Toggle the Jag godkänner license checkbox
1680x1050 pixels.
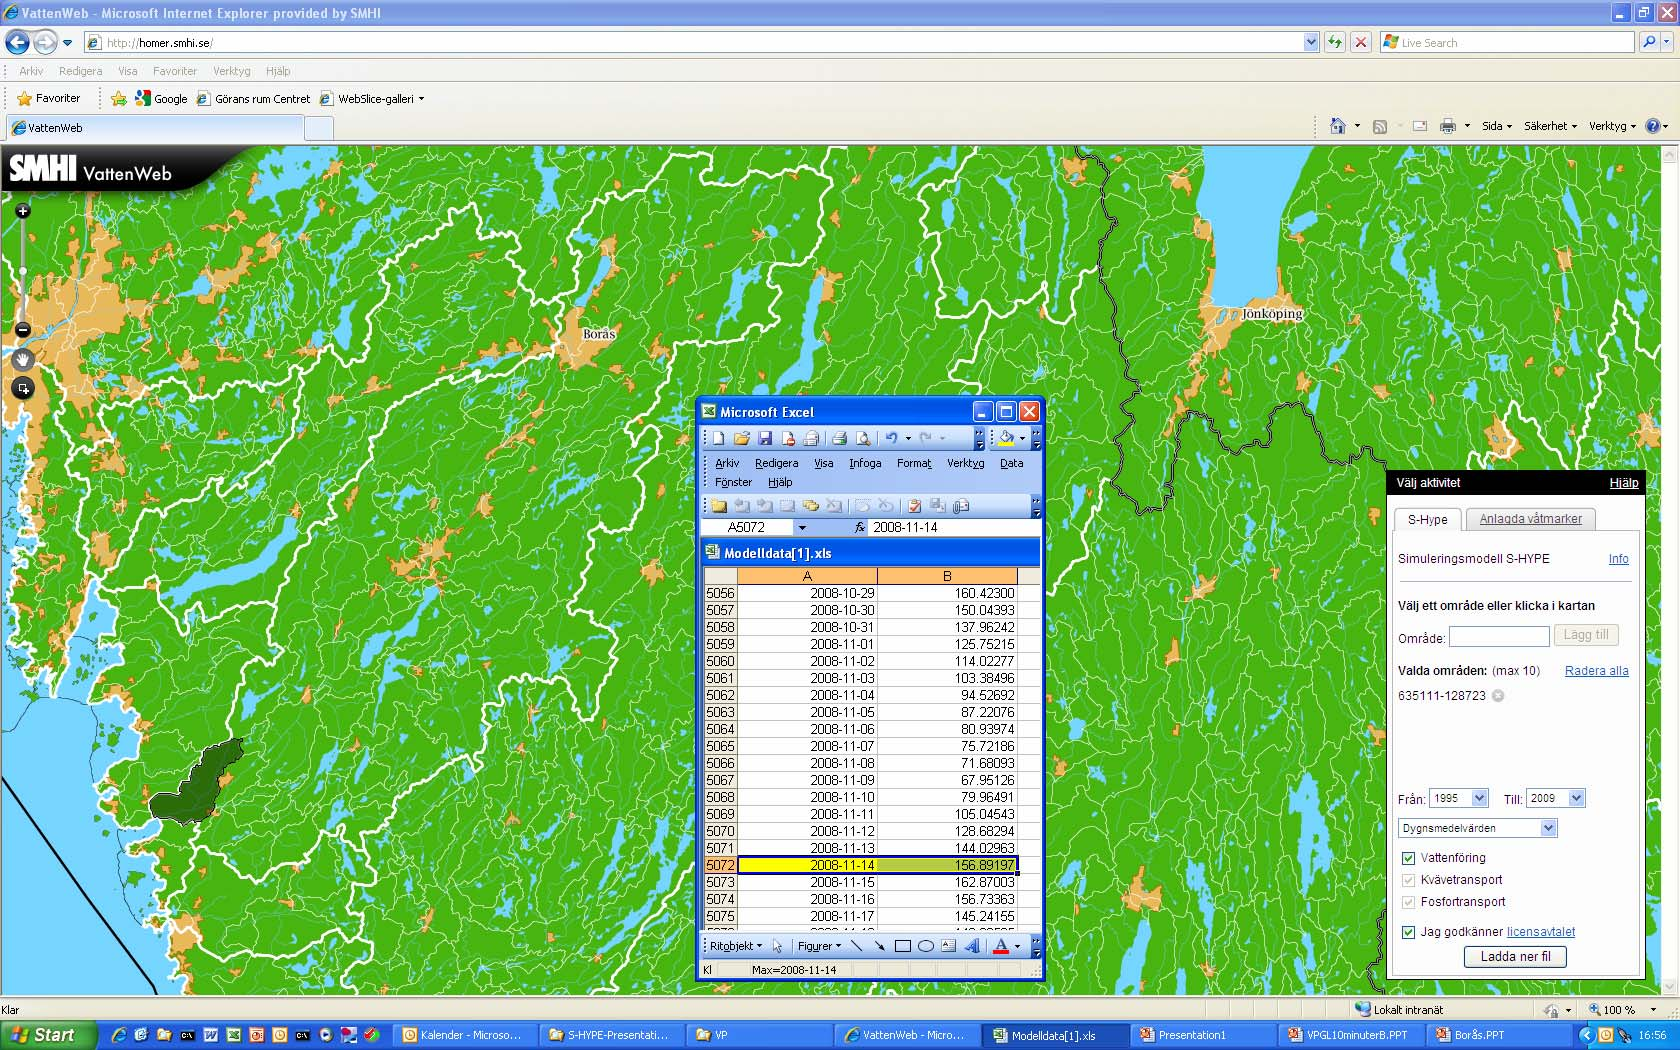coord(1408,932)
